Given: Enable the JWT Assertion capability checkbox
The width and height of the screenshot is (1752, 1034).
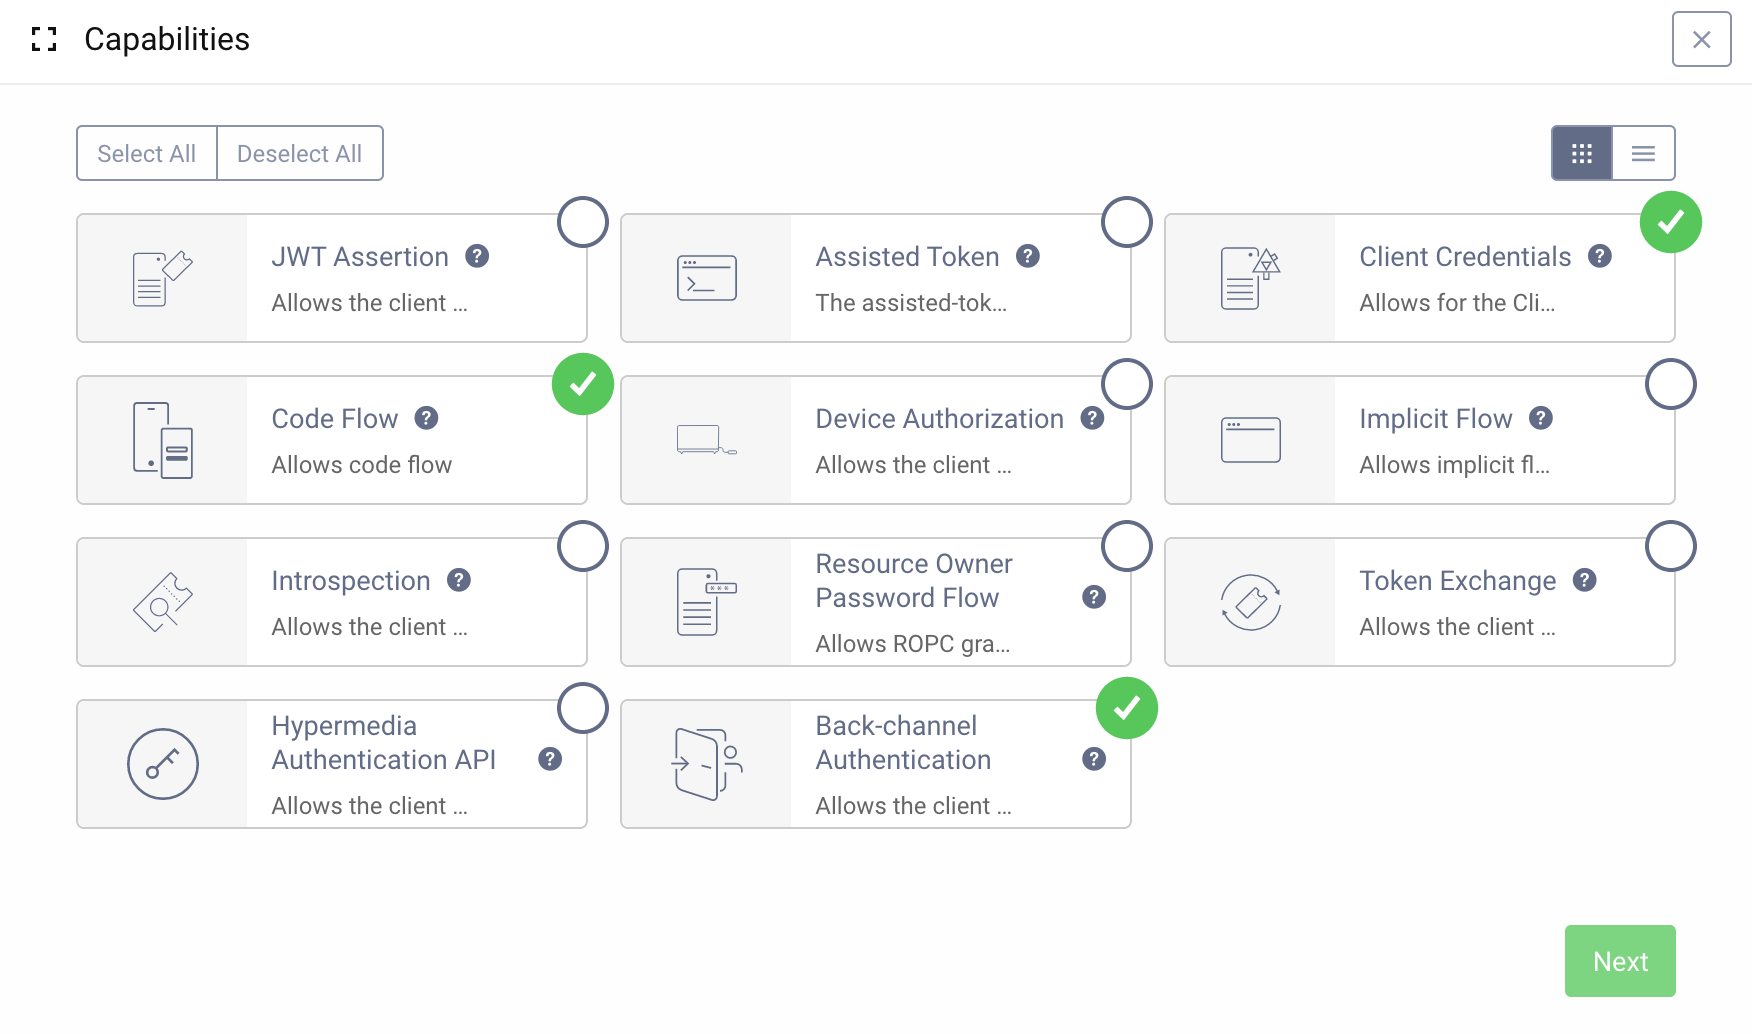Looking at the screenshot, I should click(x=583, y=222).
